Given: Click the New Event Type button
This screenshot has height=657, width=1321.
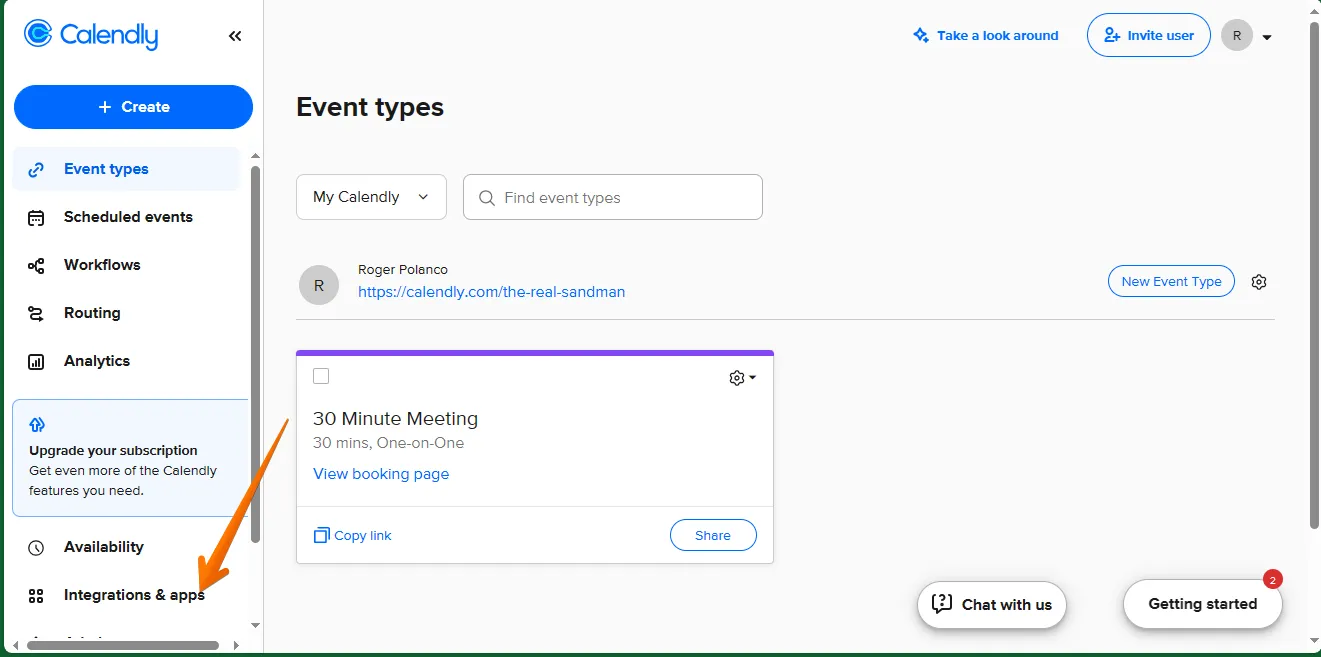Looking at the screenshot, I should pos(1171,281).
